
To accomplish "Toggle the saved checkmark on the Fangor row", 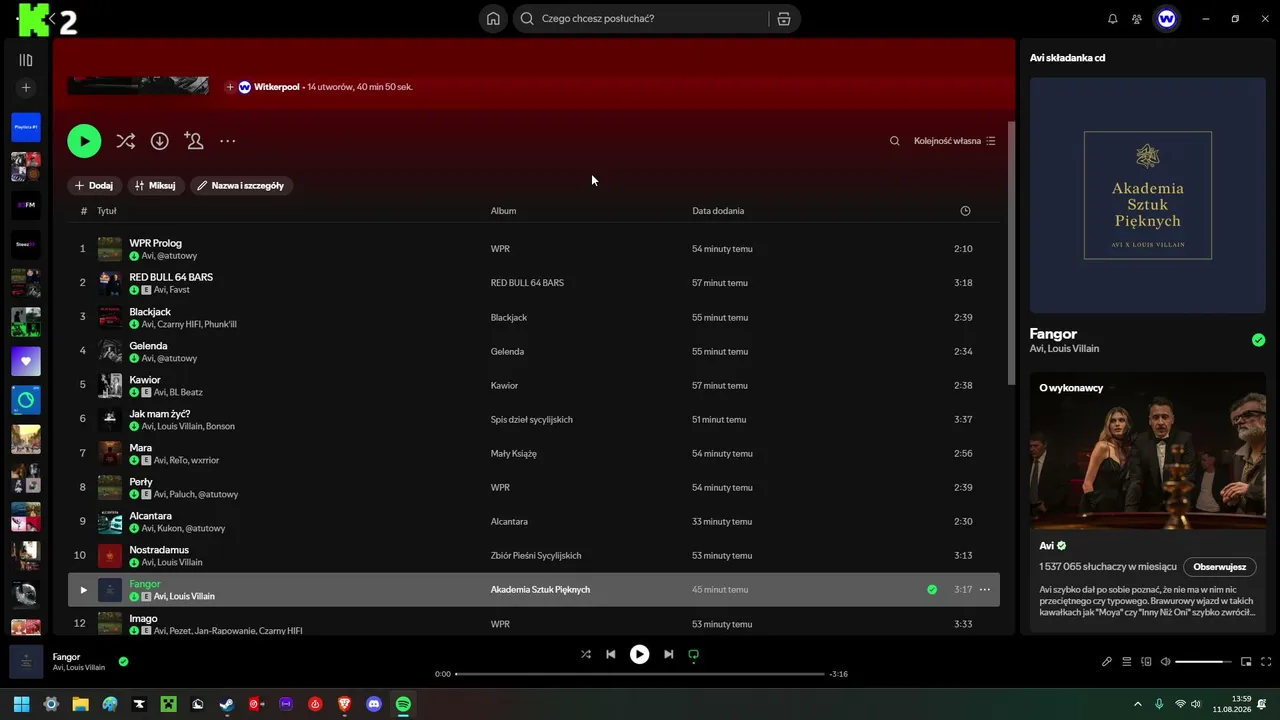I will [932, 590].
